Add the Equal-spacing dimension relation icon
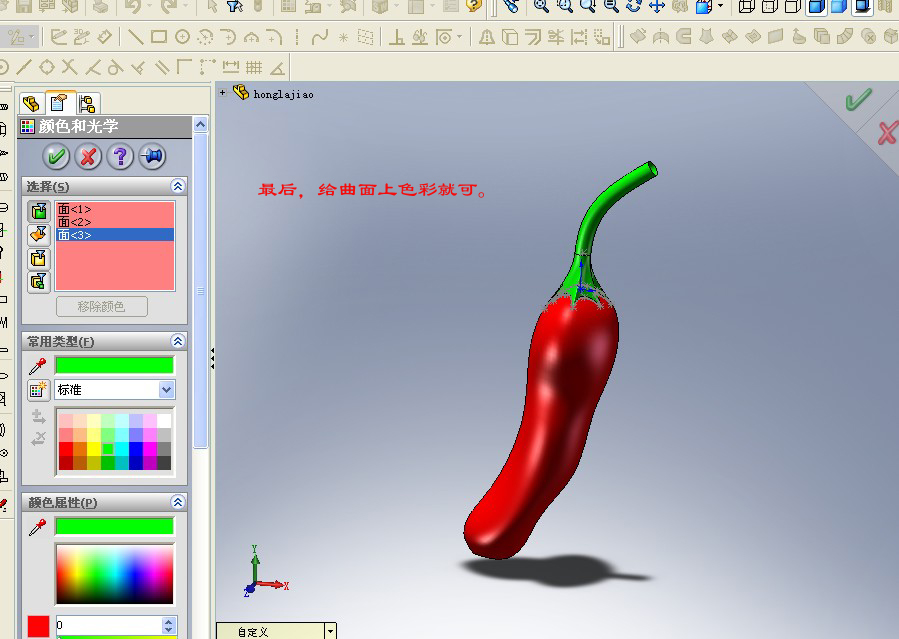The width and height of the screenshot is (899, 639). pos(230,67)
